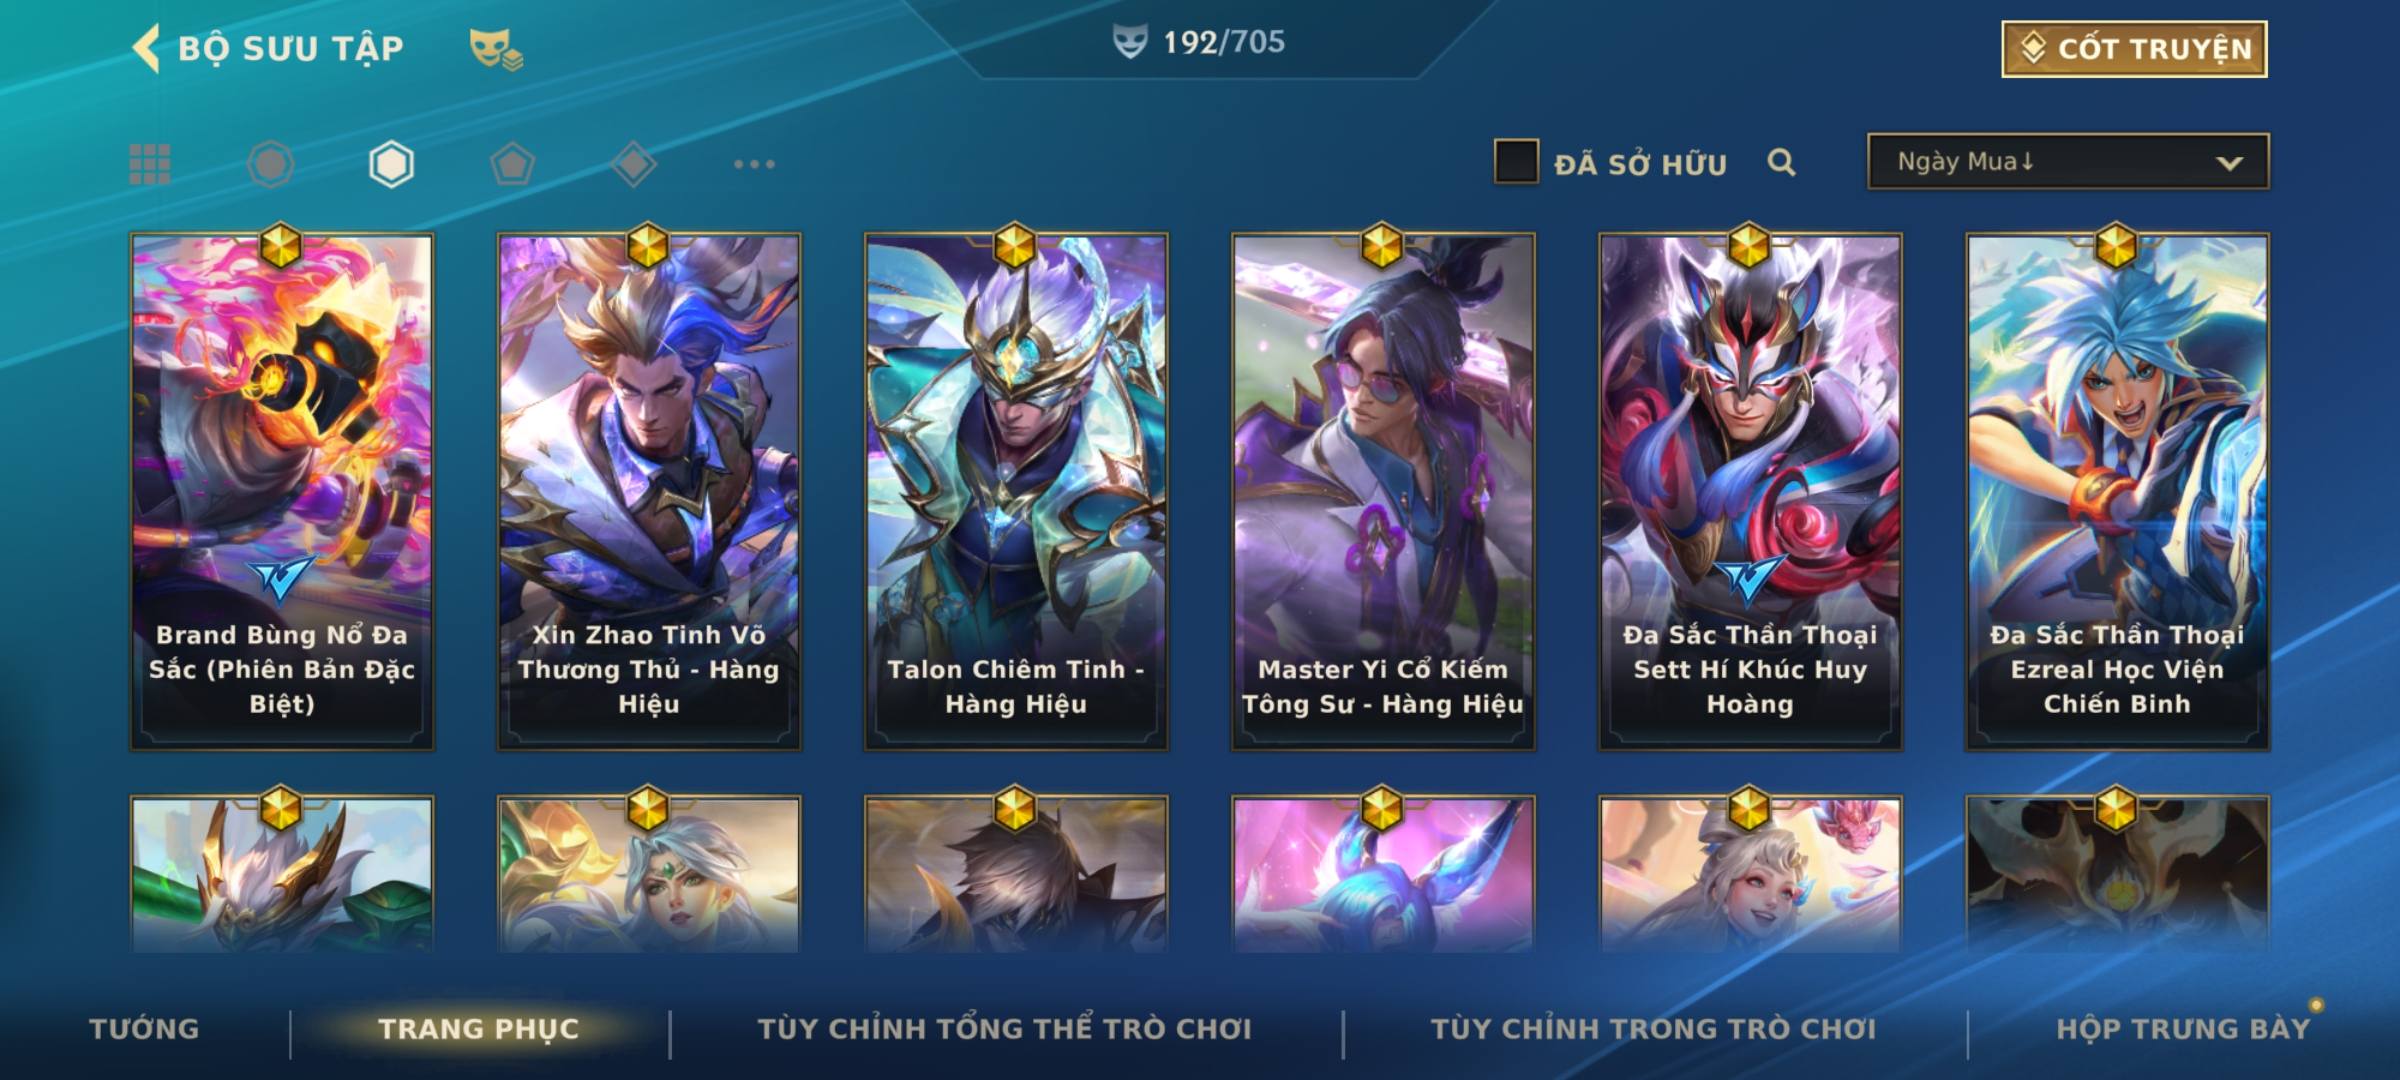The image size is (2400, 1080).
Task: Open Tùy Chỉnh Trong Trò Chơi tab
Action: coord(1653,1028)
